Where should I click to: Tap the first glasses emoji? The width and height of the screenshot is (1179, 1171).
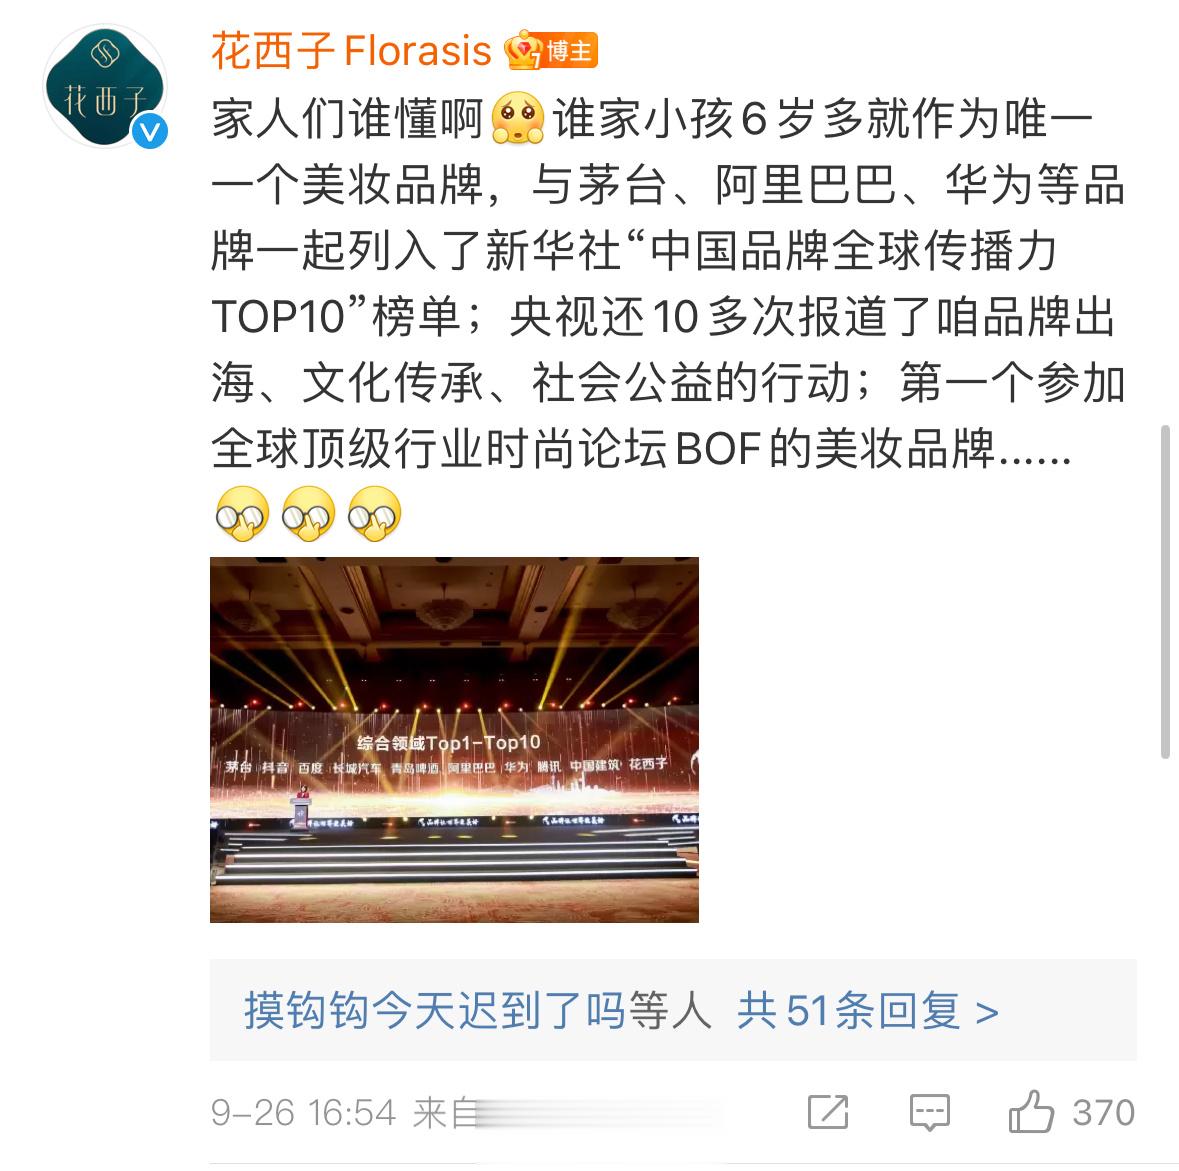pyautogui.click(x=241, y=514)
